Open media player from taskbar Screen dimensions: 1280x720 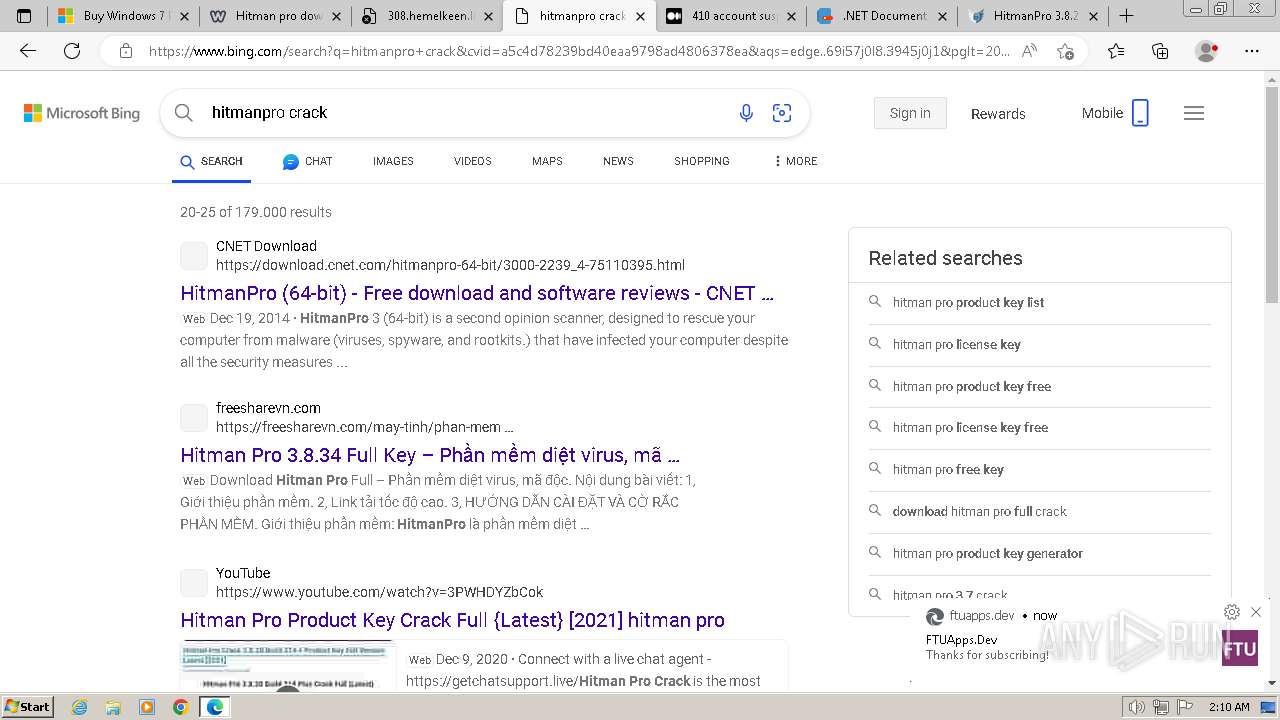[x=147, y=707]
